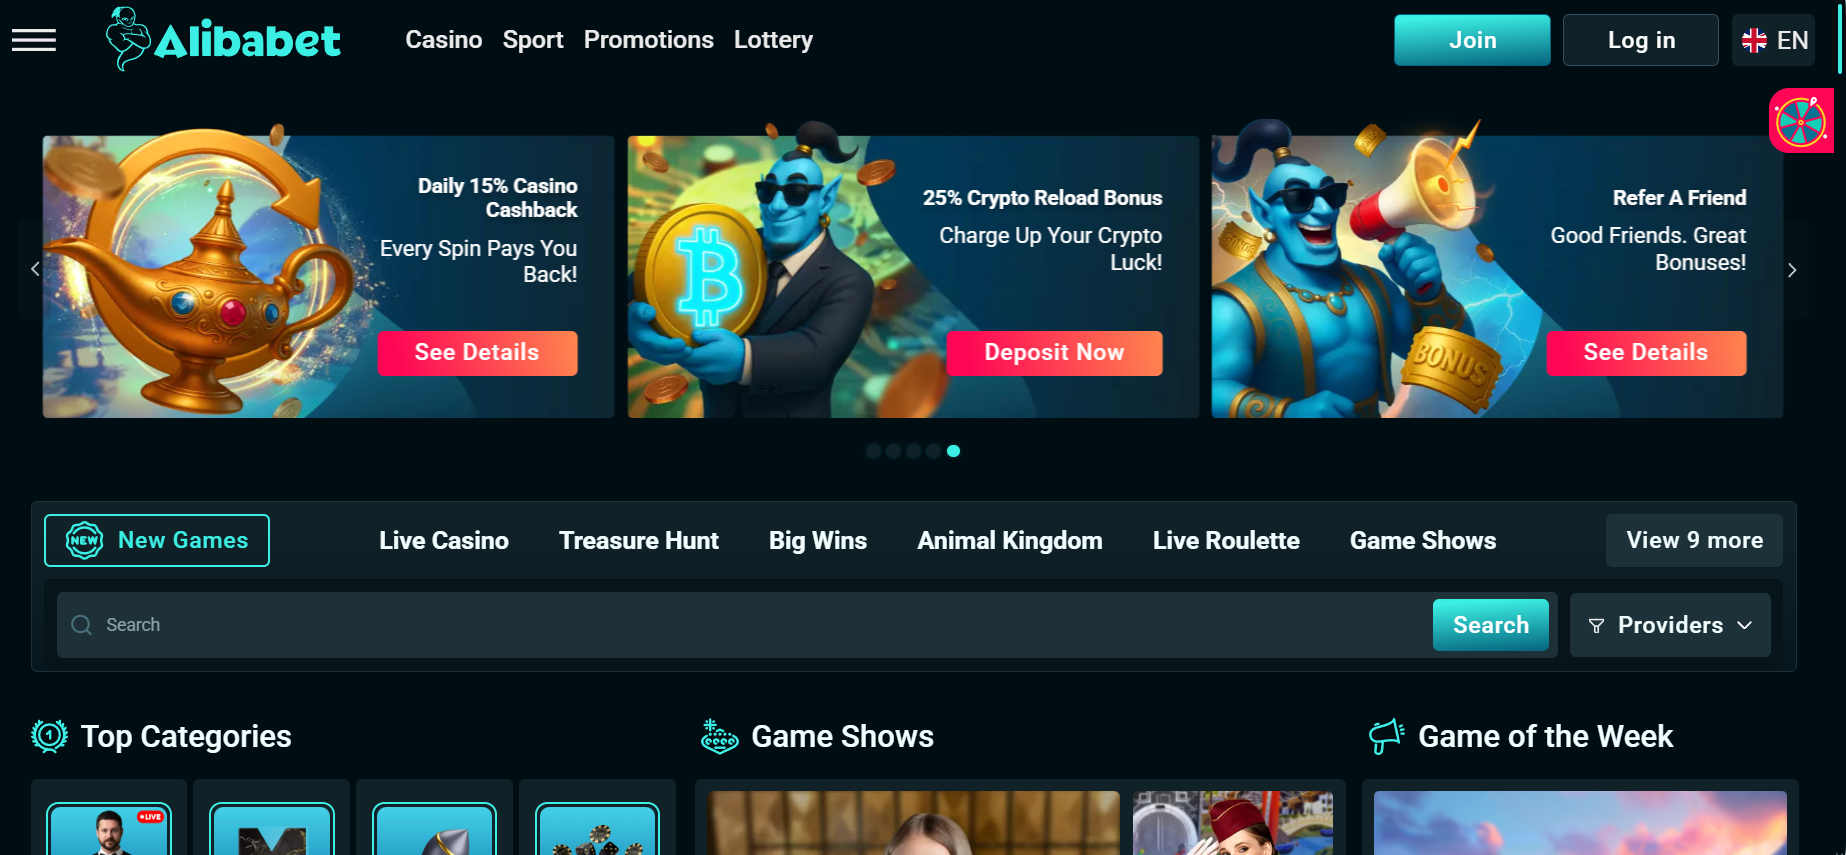Open the spinning bonus wheel icon
Screen dimensions: 1846x855
1801,121
